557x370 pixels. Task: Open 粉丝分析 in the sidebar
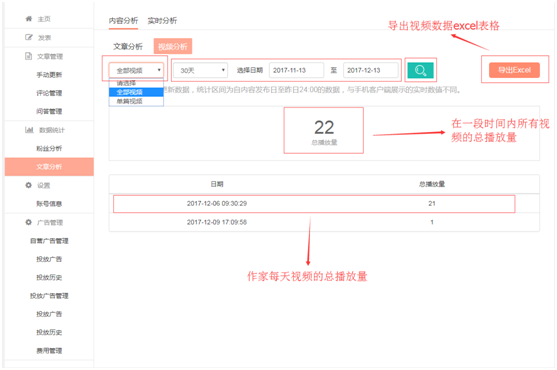click(49, 148)
